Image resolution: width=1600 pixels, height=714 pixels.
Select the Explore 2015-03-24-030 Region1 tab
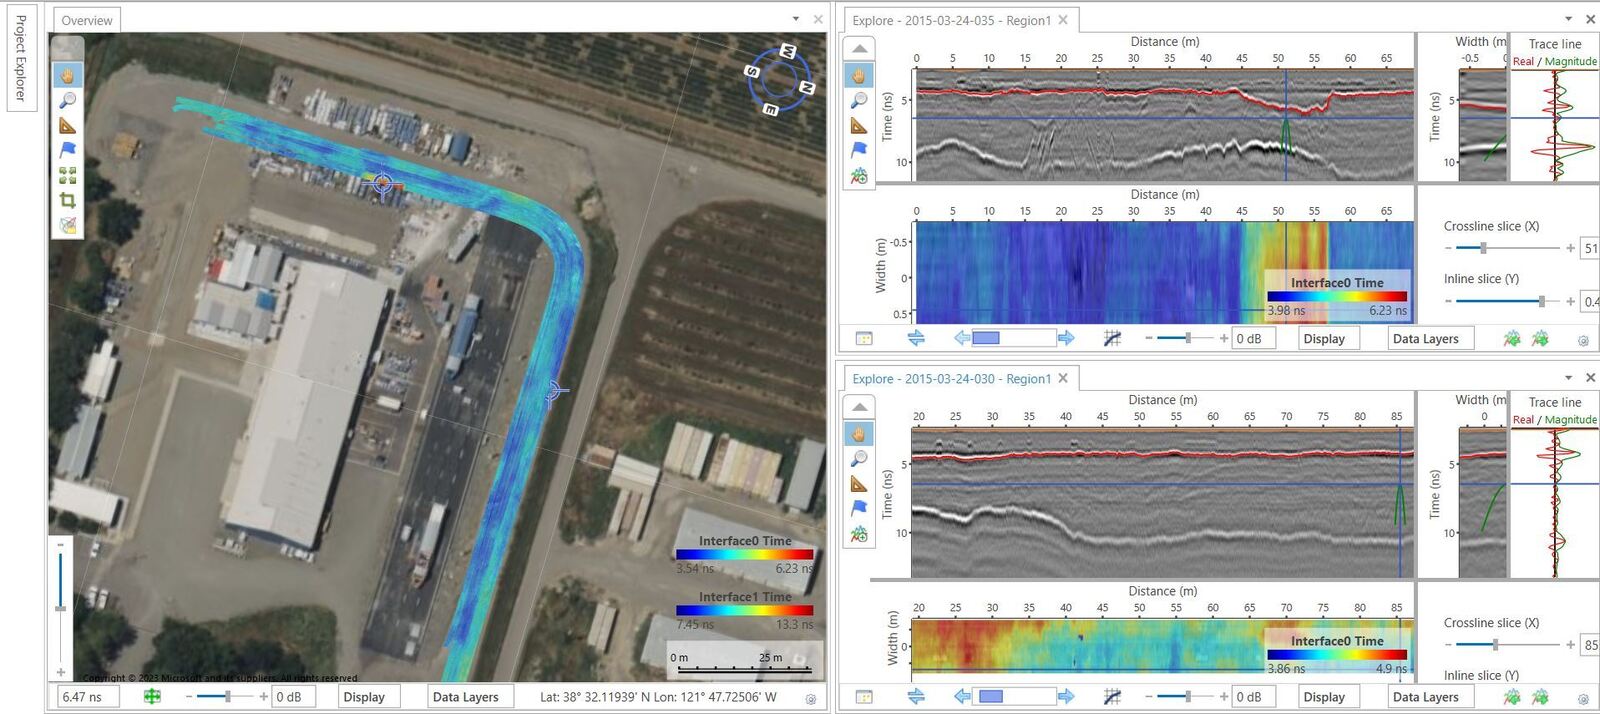(951, 379)
